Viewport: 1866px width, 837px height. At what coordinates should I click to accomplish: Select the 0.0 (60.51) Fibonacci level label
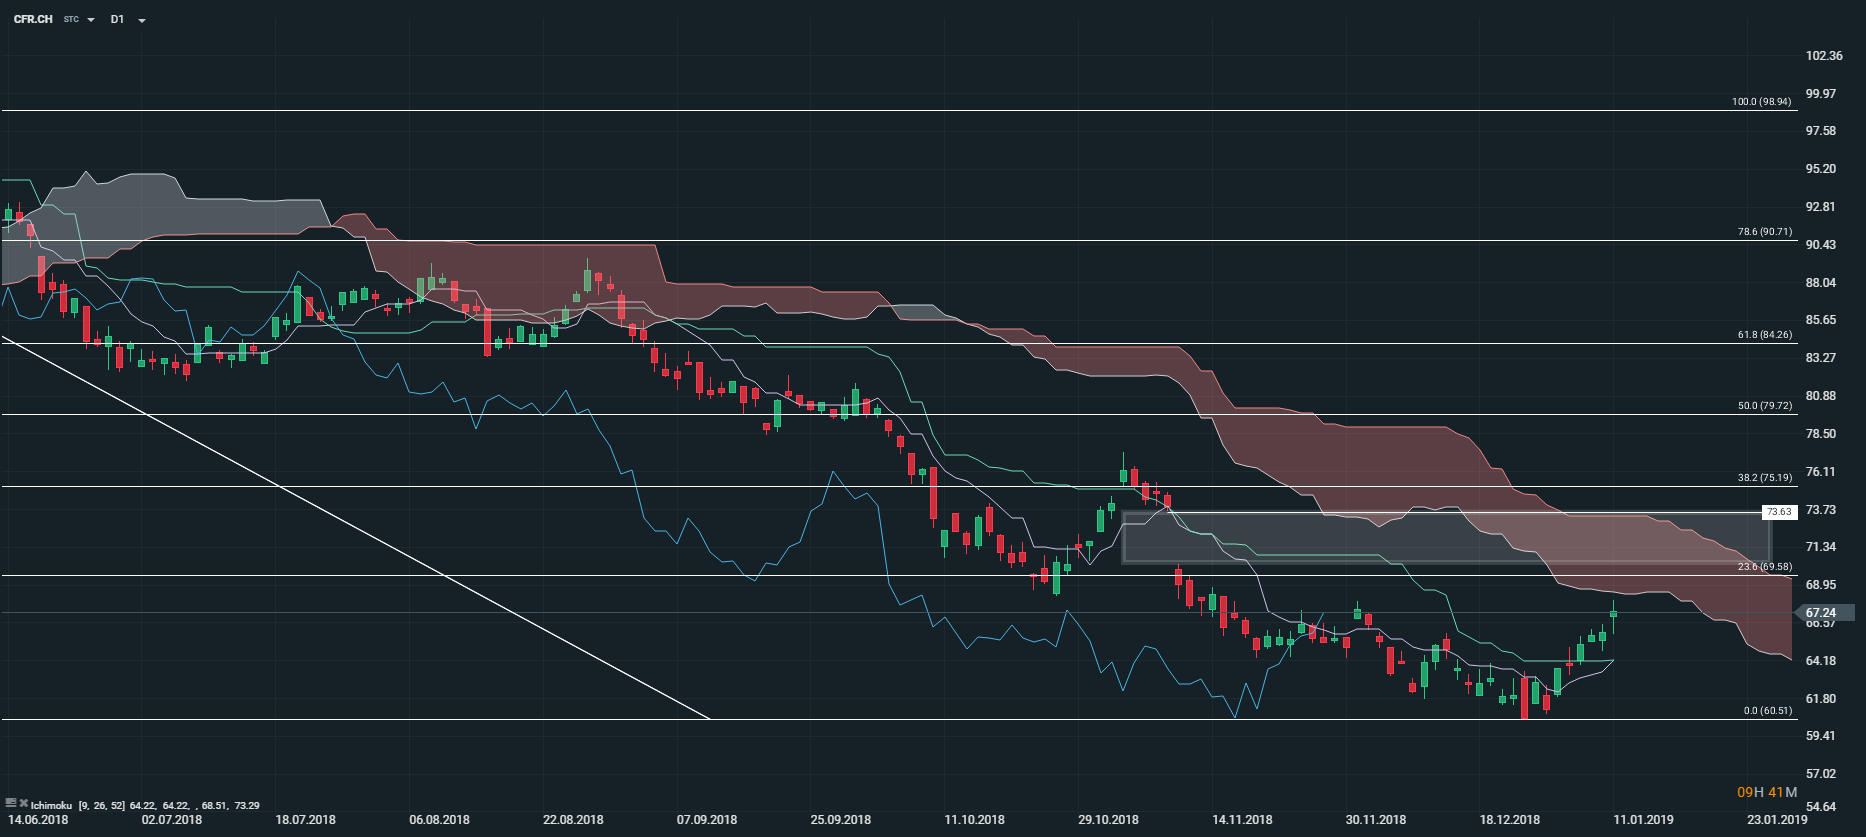(x=1767, y=711)
